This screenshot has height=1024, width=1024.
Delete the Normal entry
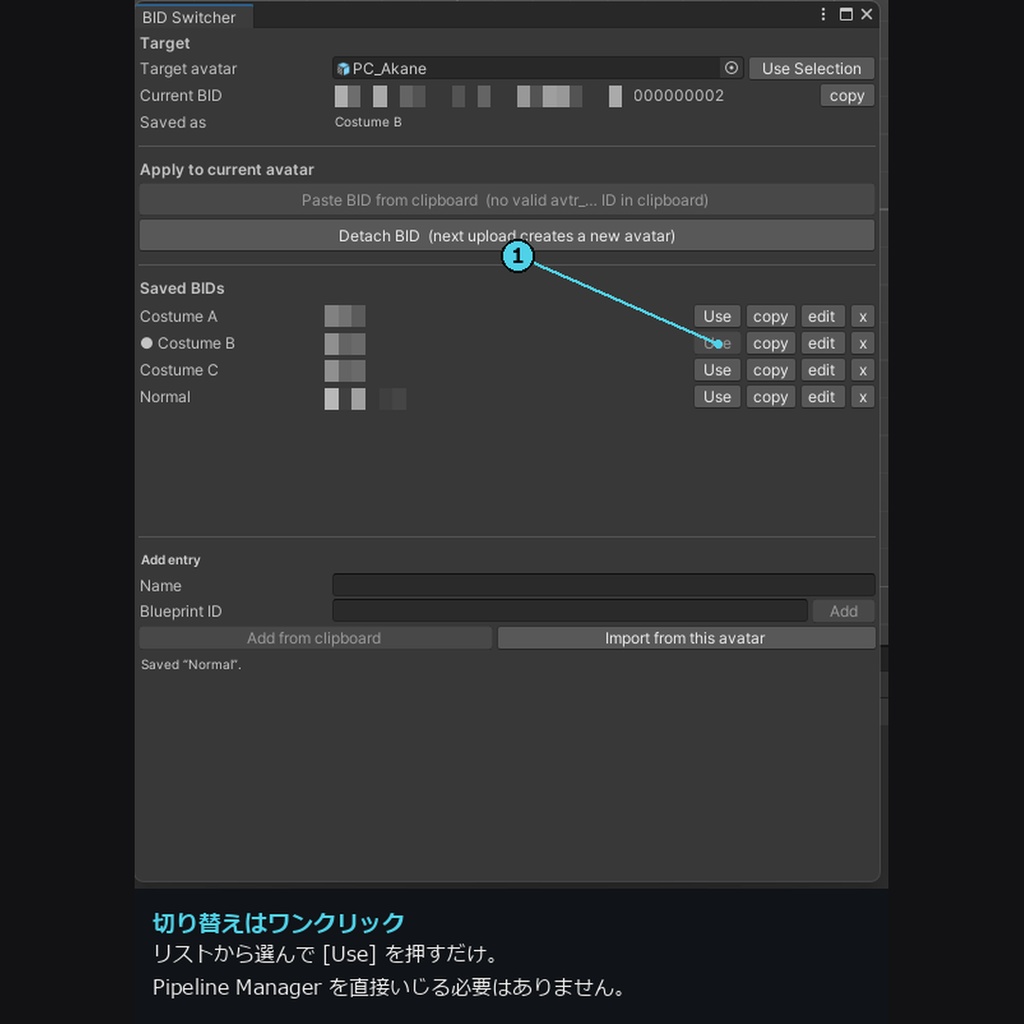[863, 396]
